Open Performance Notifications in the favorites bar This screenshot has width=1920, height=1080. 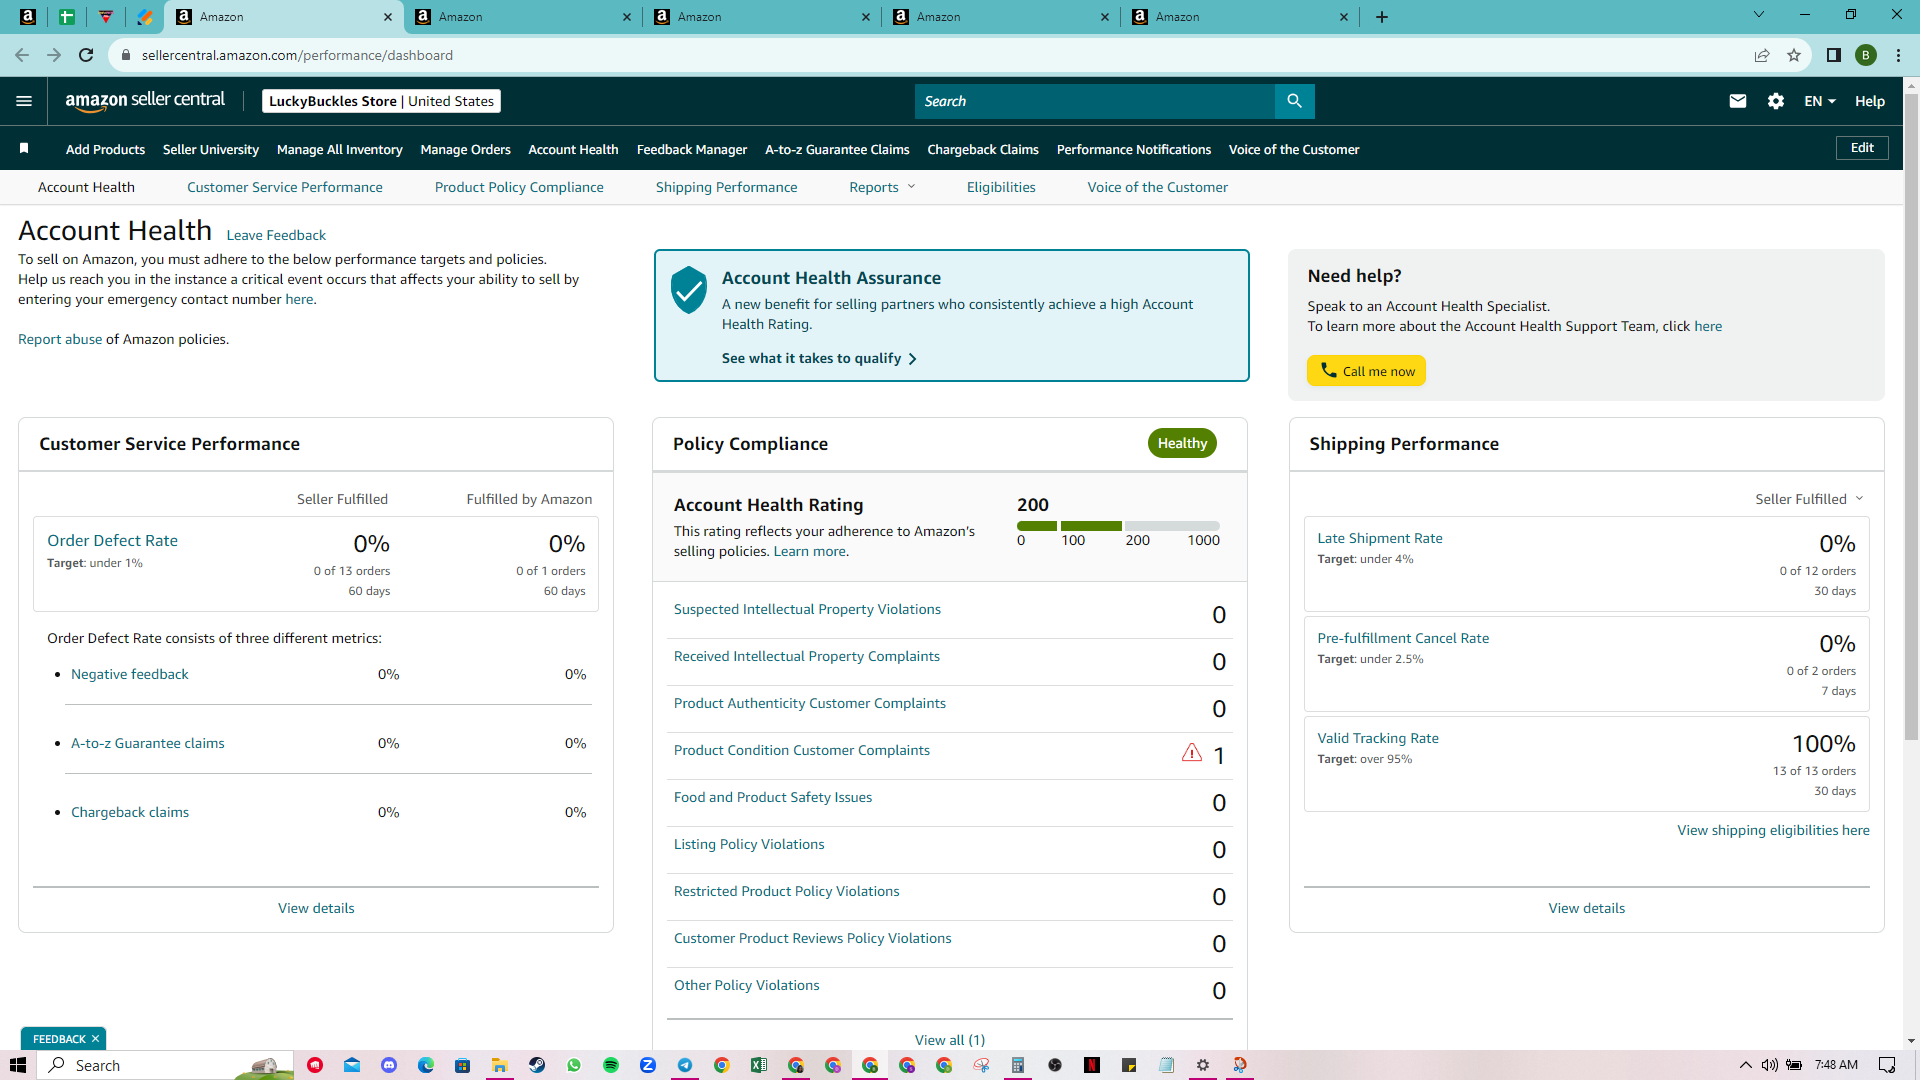(x=1134, y=149)
